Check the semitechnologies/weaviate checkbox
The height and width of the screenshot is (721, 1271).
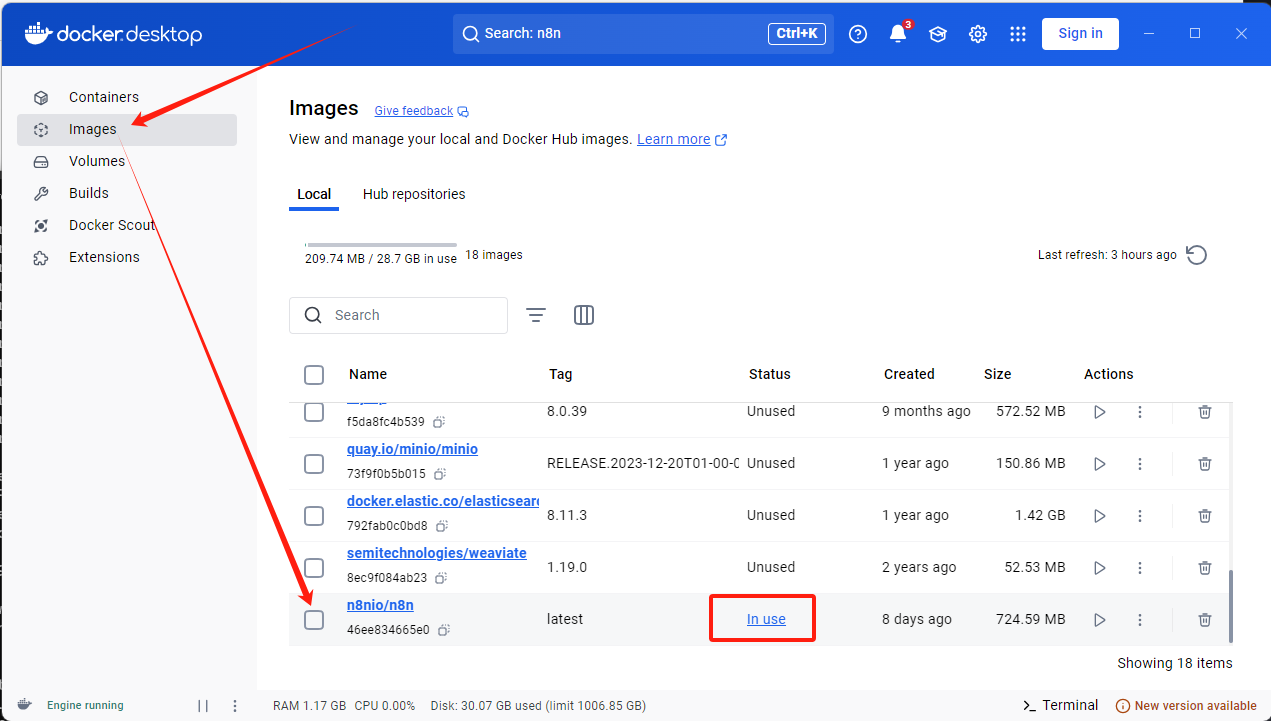[x=314, y=568]
